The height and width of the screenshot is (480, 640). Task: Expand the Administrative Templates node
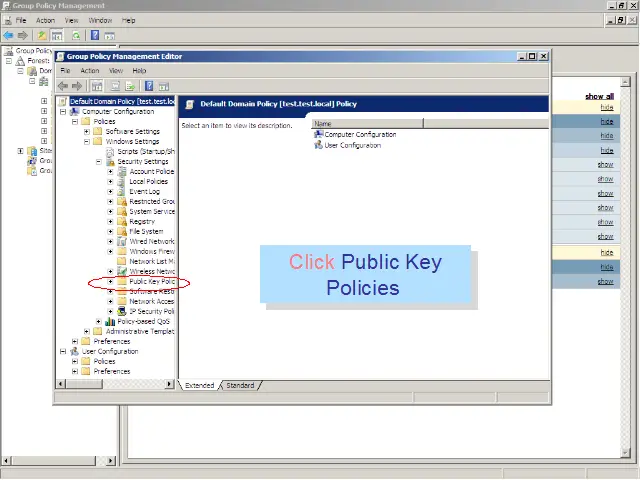click(86, 331)
